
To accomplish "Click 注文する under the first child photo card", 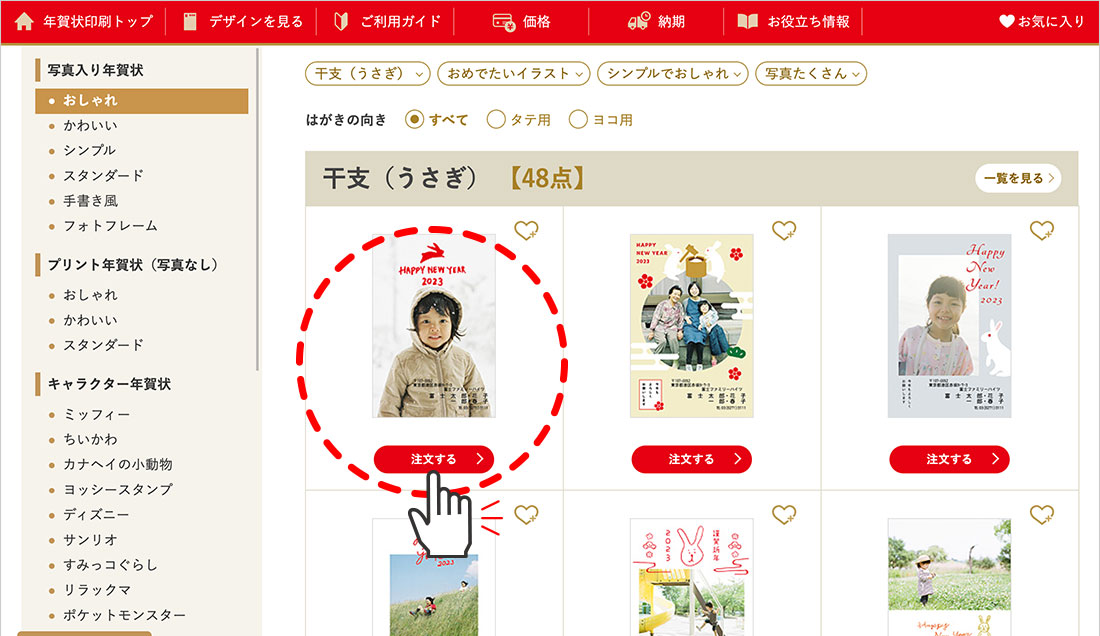I will tap(434, 459).
